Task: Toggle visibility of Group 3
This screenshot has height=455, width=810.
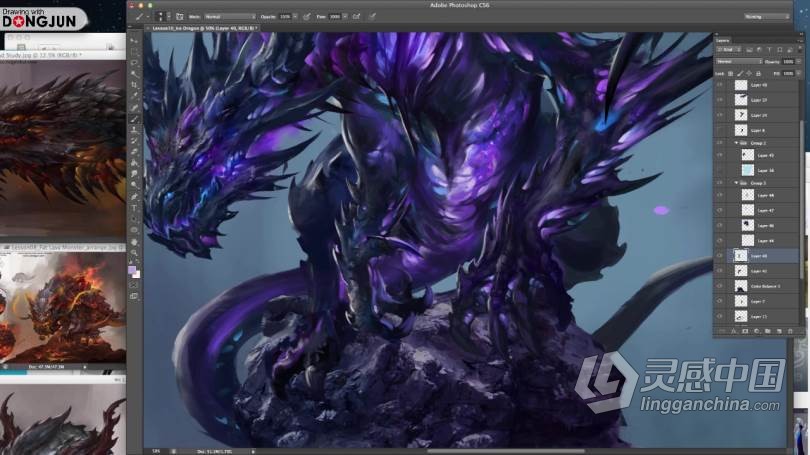Action: [720, 183]
